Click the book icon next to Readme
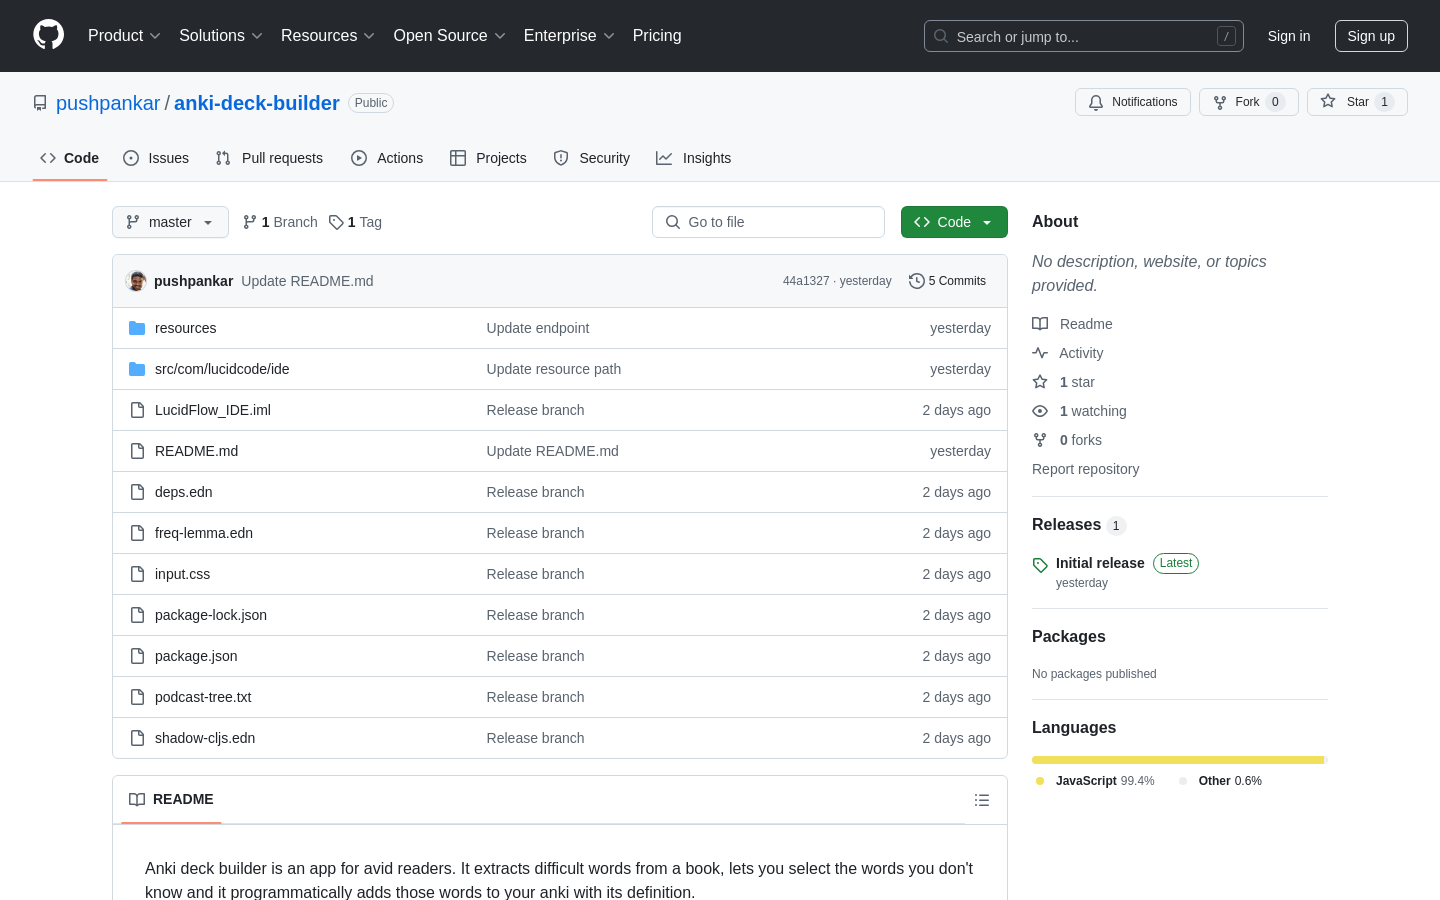1440x900 pixels. click(1040, 324)
